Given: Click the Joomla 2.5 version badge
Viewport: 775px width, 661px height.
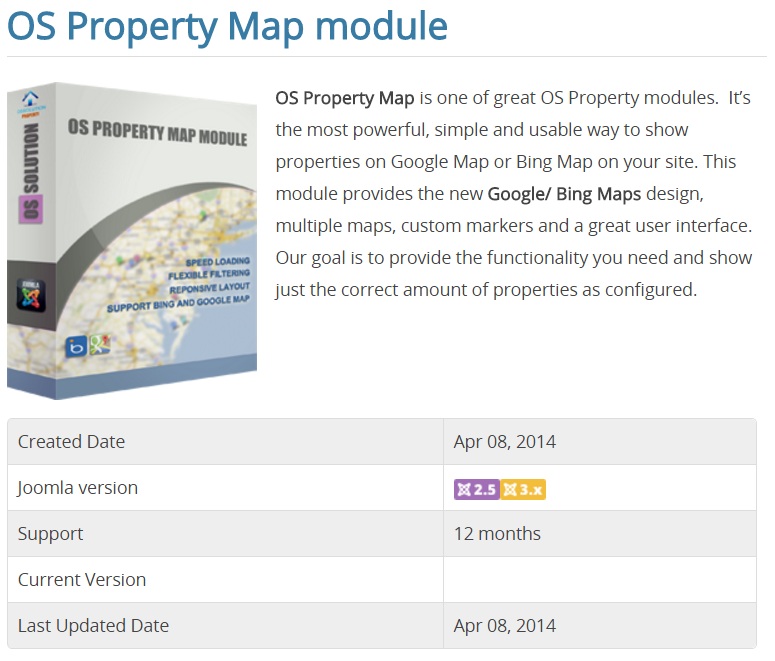Looking at the screenshot, I should (x=476, y=489).
